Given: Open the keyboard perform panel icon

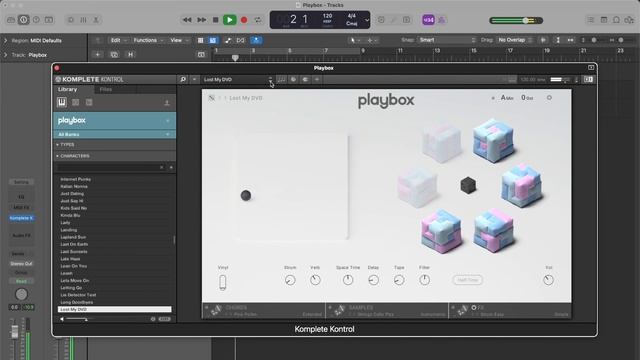Looking at the screenshot, I should point(281,79).
